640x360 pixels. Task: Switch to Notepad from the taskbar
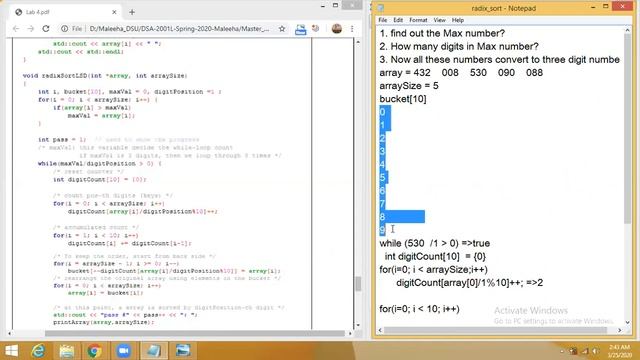154,351
